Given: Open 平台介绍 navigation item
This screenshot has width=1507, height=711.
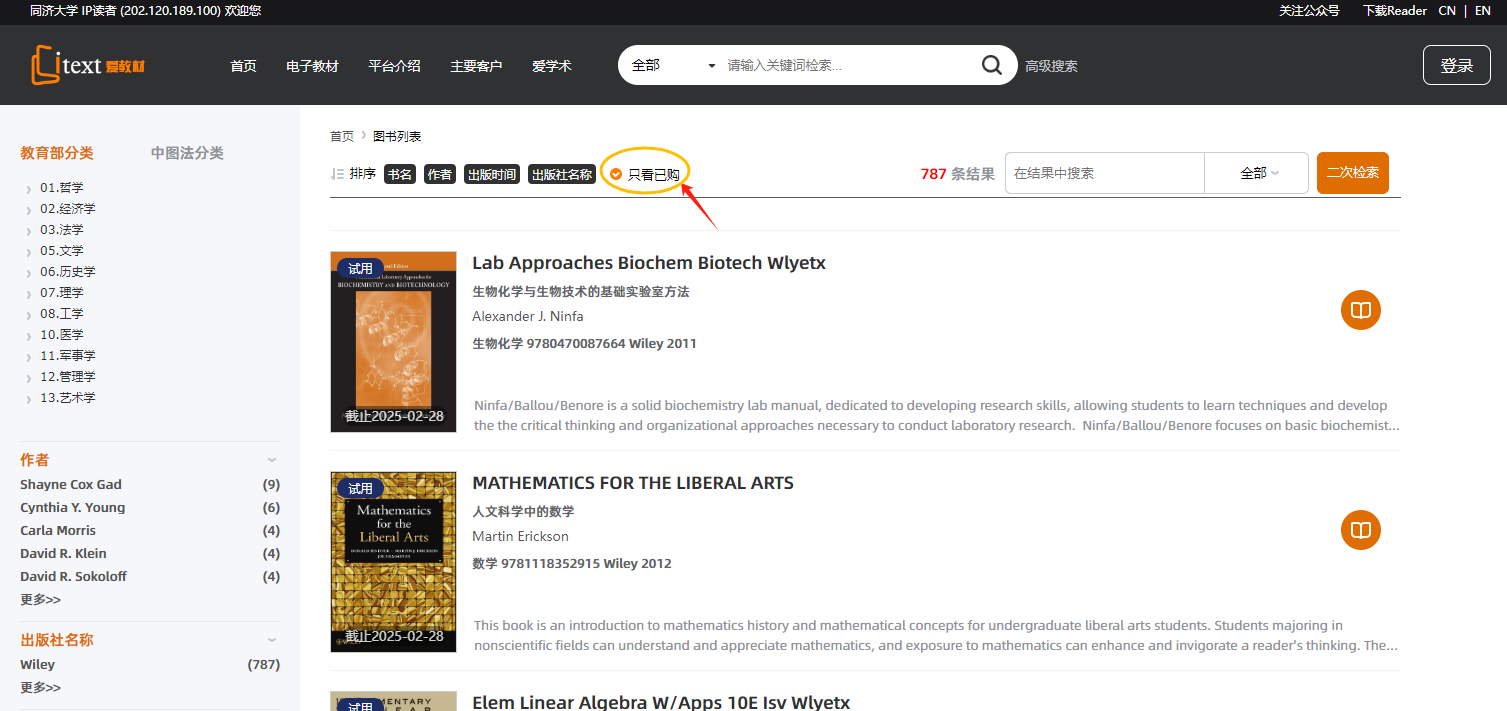Looking at the screenshot, I should [394, 66].
